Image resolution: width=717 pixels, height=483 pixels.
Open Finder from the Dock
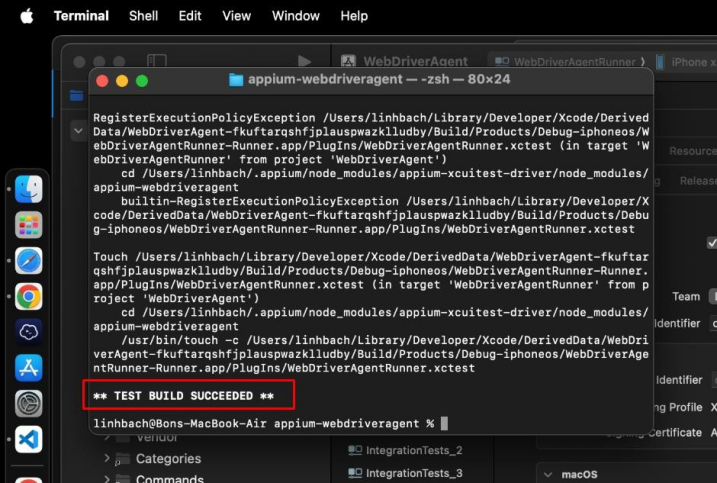[28, 189]
